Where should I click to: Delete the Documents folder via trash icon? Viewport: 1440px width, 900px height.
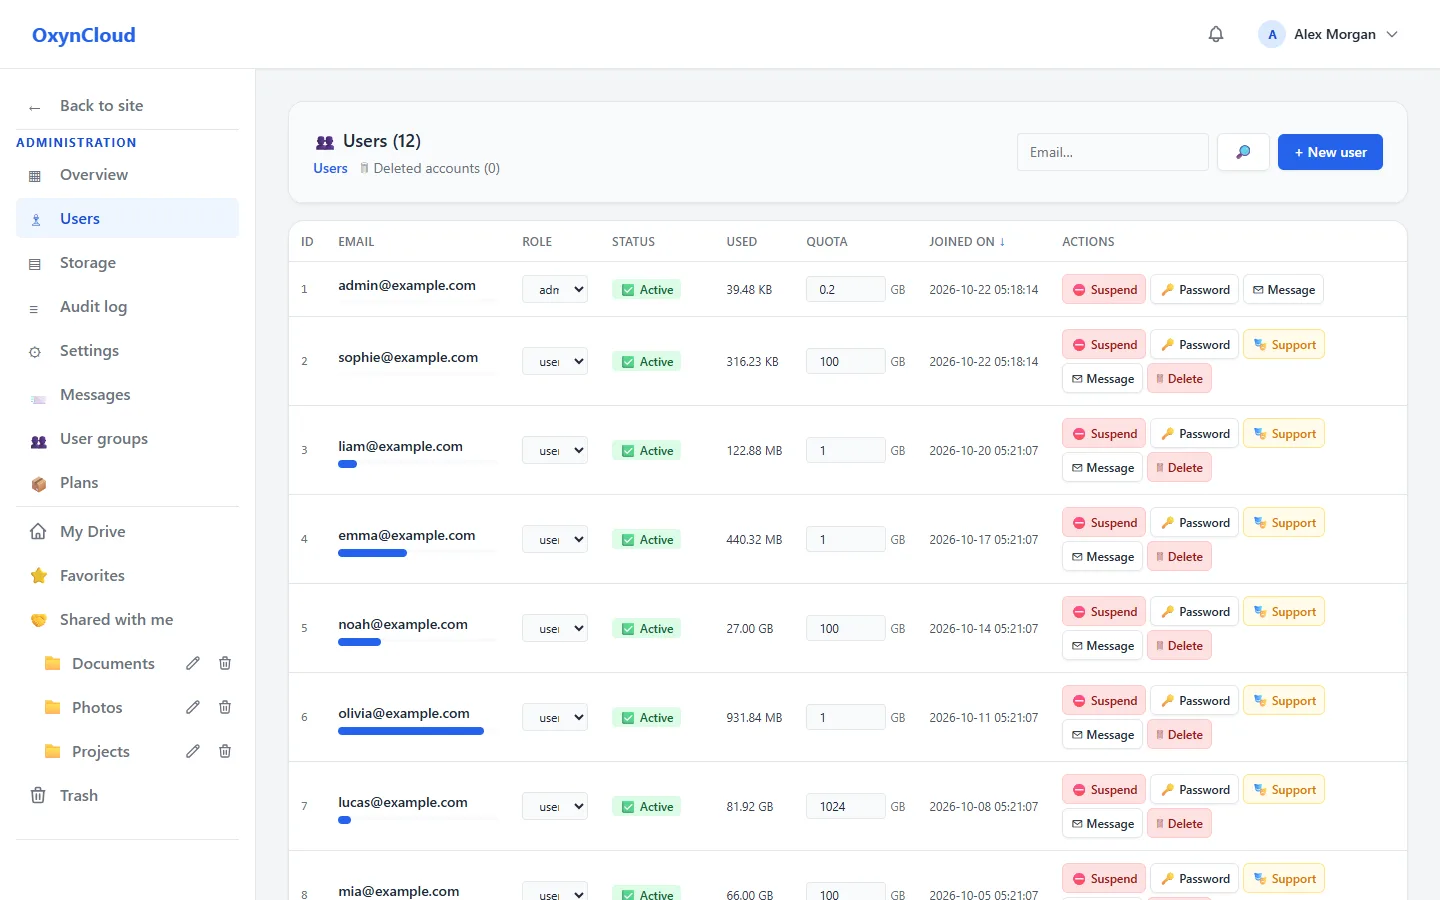pyautogui.click(x=225, y=663)
